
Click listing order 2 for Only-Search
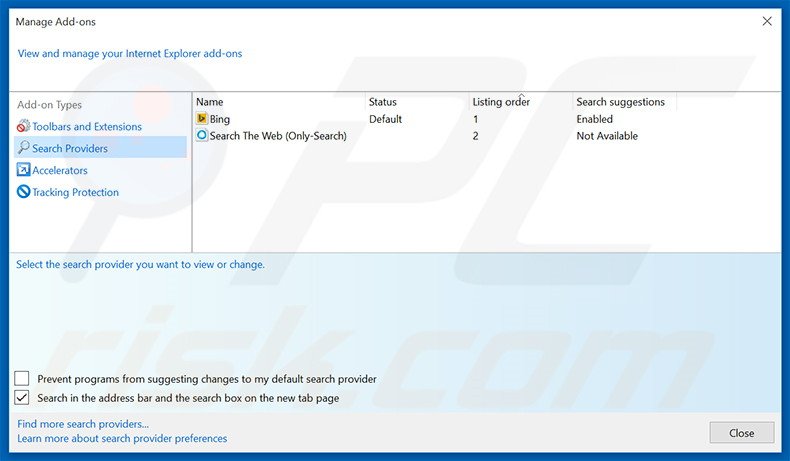476,136
